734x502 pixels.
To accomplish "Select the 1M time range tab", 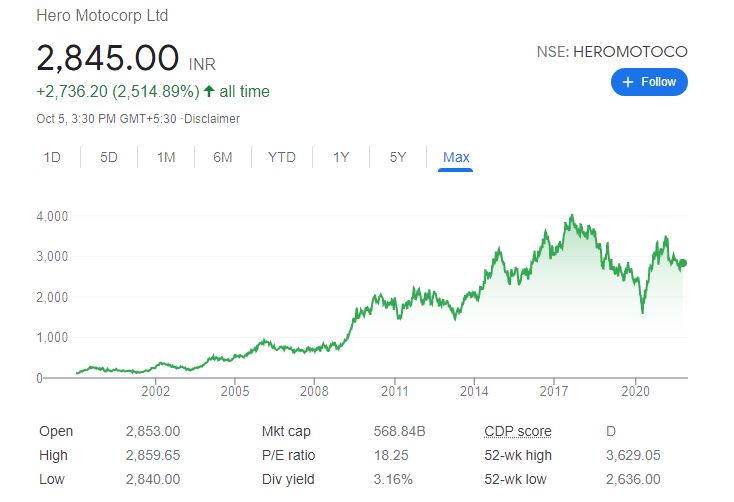I will point(166,157).
